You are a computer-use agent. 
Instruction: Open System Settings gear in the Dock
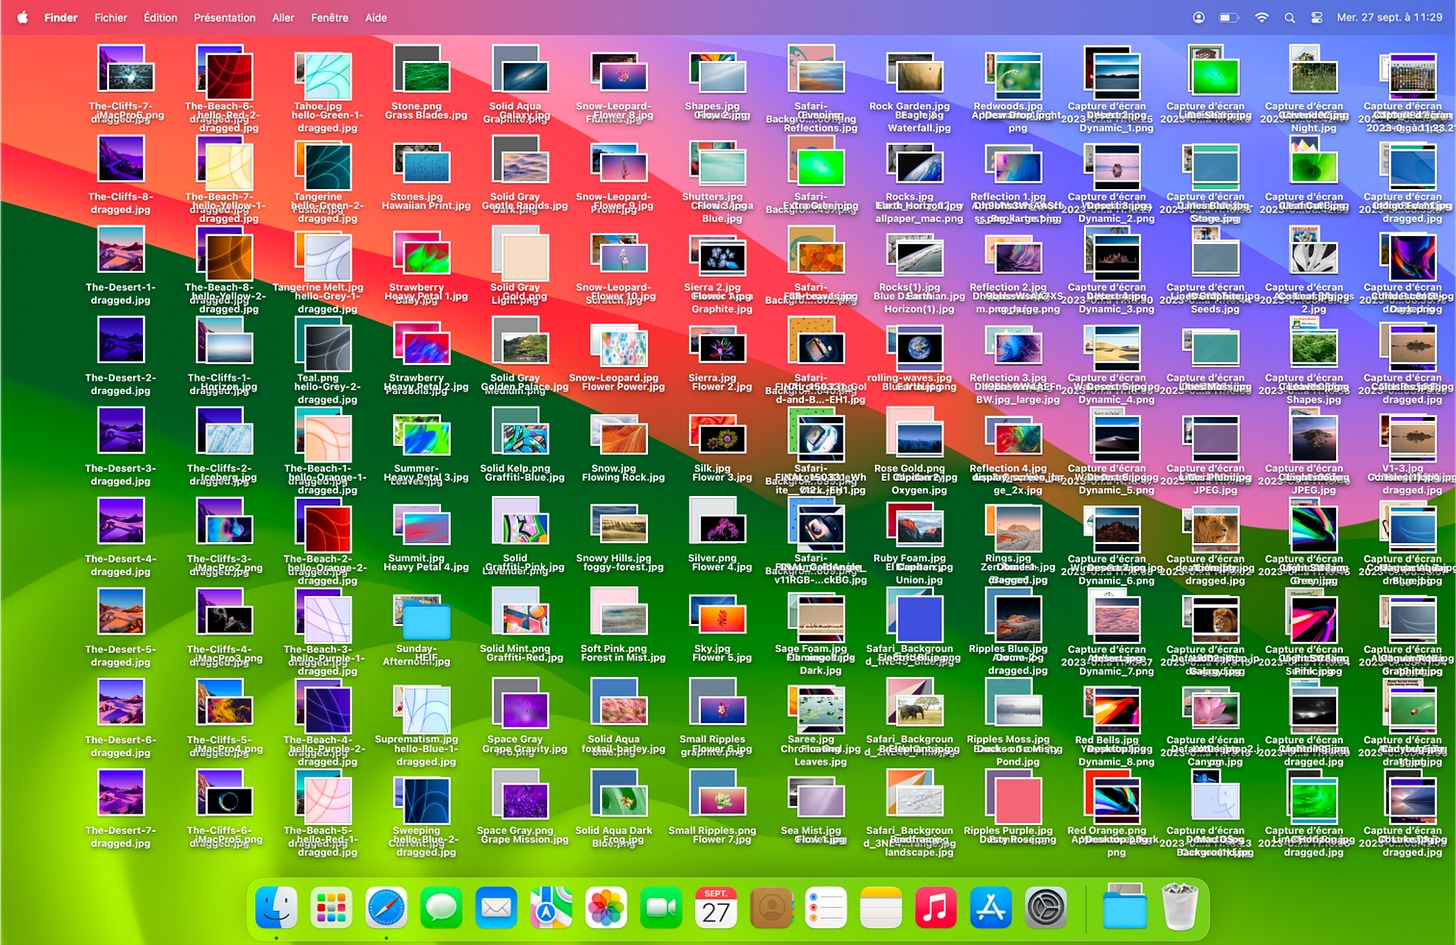point(1046,908)
